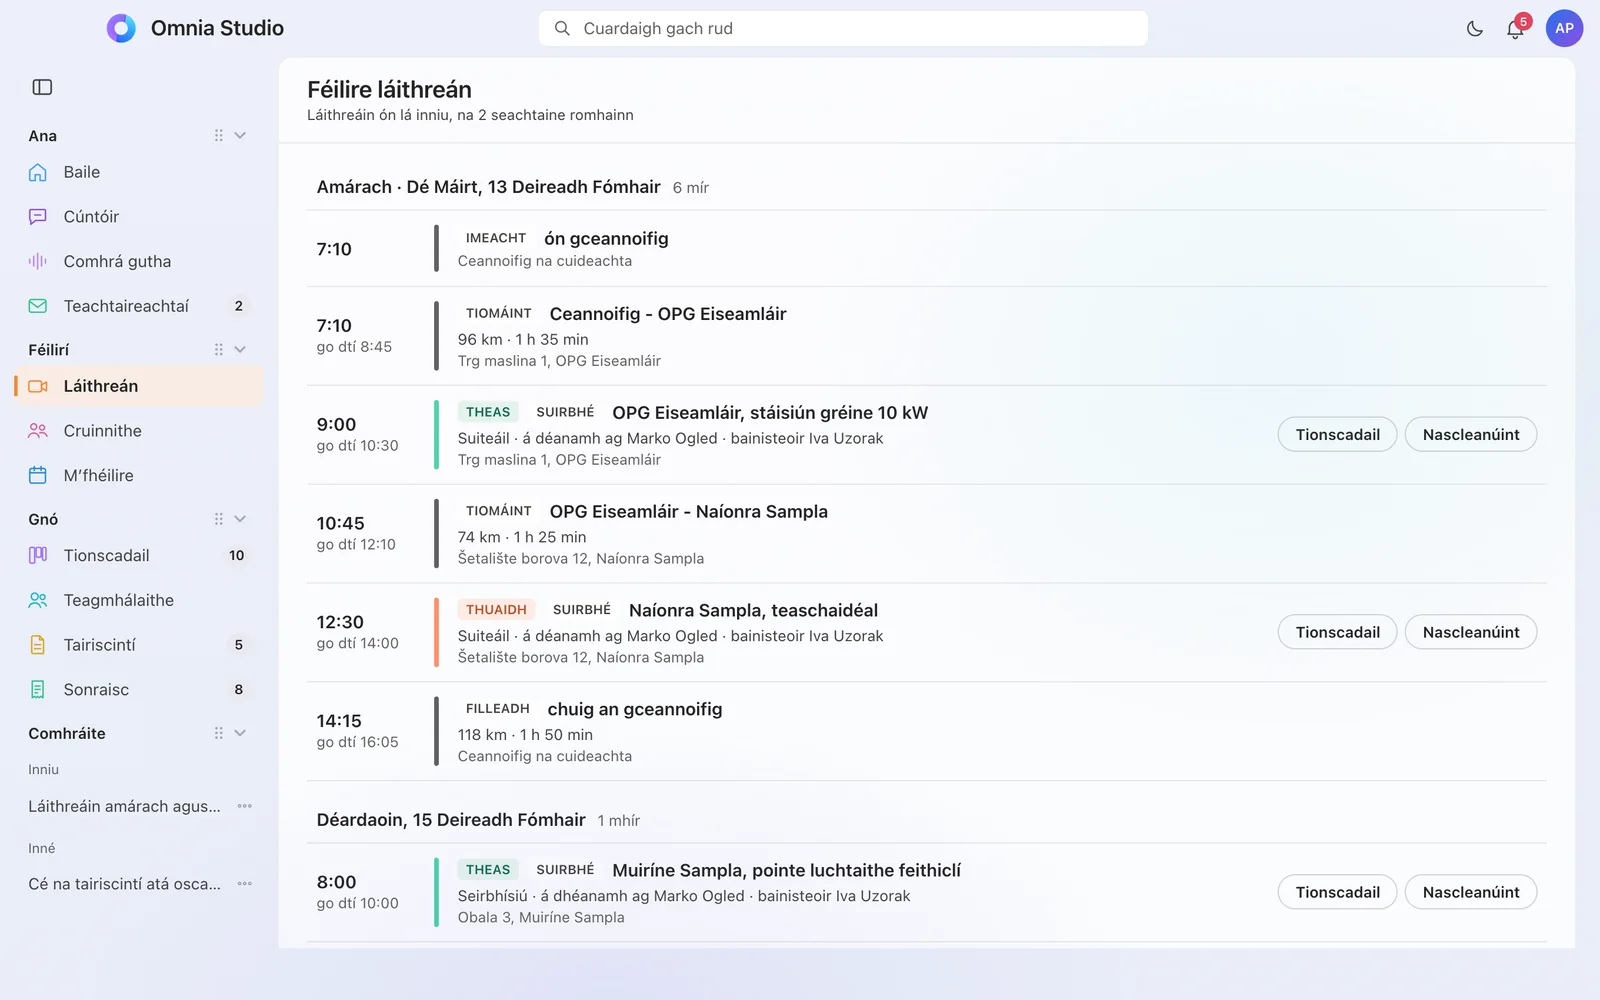Open the Teagmhálaithe contacts icon

pyautogui.click(x=38, y=600)
